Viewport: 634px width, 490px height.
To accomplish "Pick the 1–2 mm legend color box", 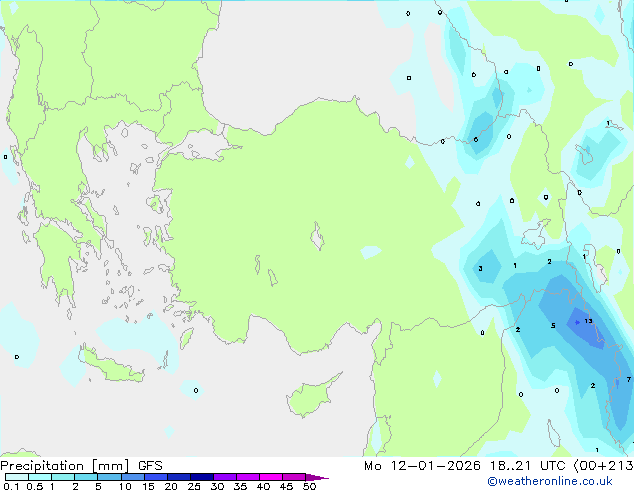I will [x=63, y=477].
